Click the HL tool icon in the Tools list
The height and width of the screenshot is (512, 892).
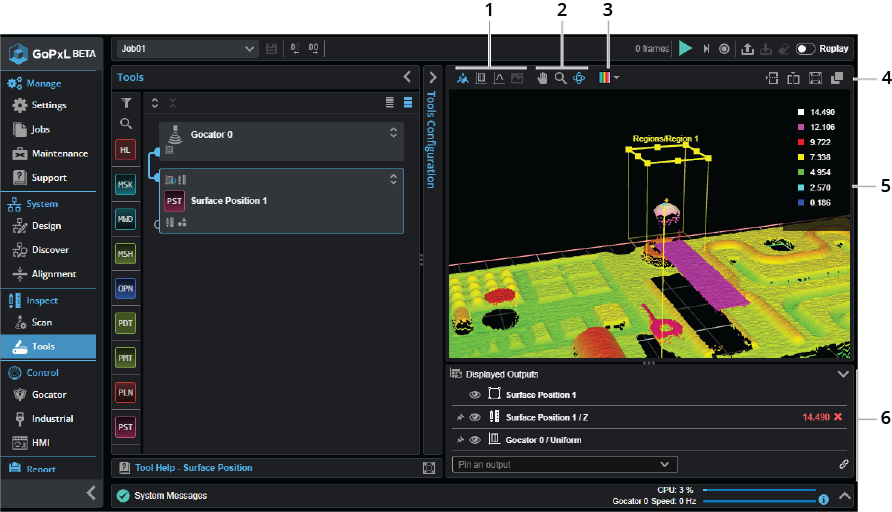click(125, 150)
